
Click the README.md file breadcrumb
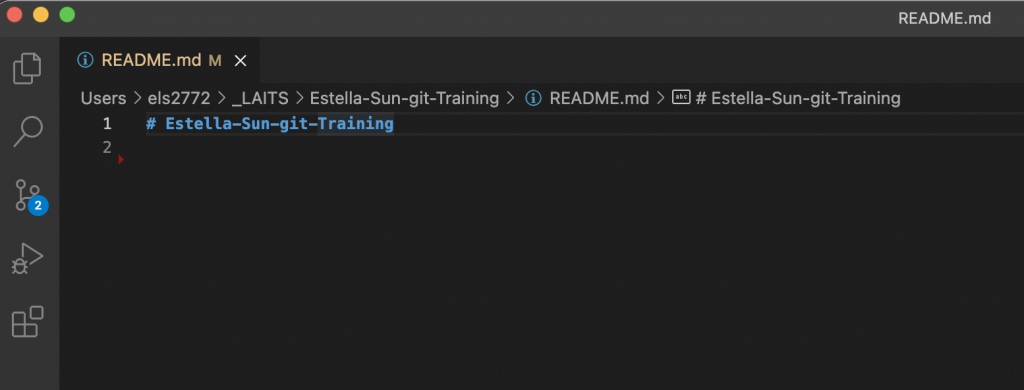599,99
